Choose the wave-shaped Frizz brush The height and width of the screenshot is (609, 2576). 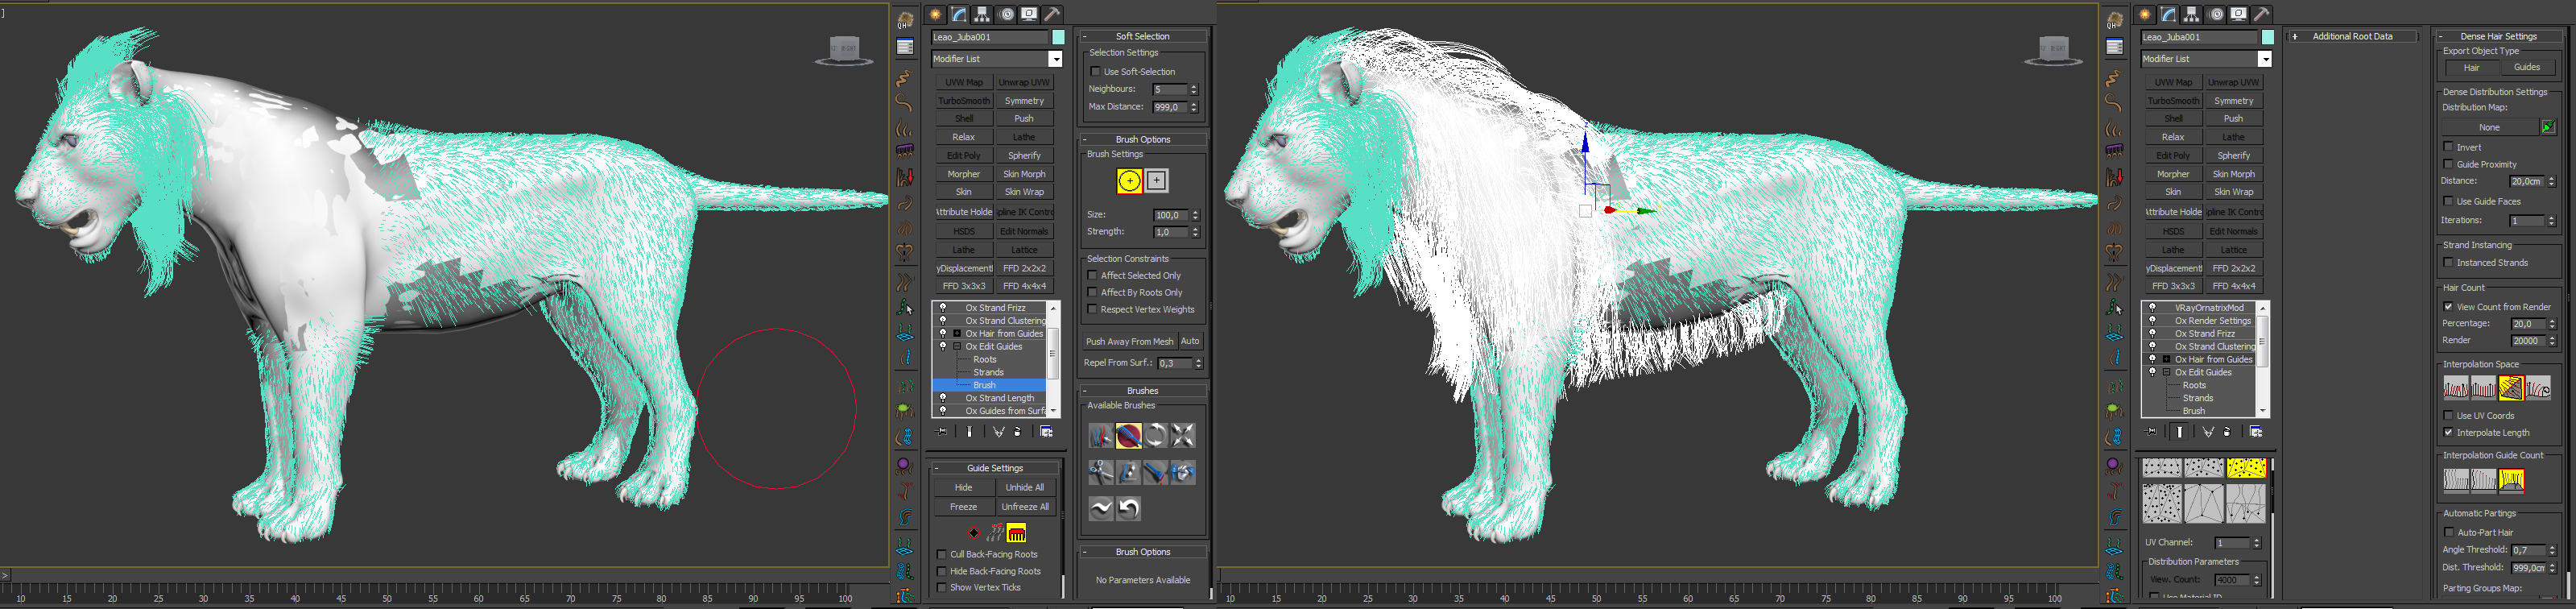tap(1100, 508)
